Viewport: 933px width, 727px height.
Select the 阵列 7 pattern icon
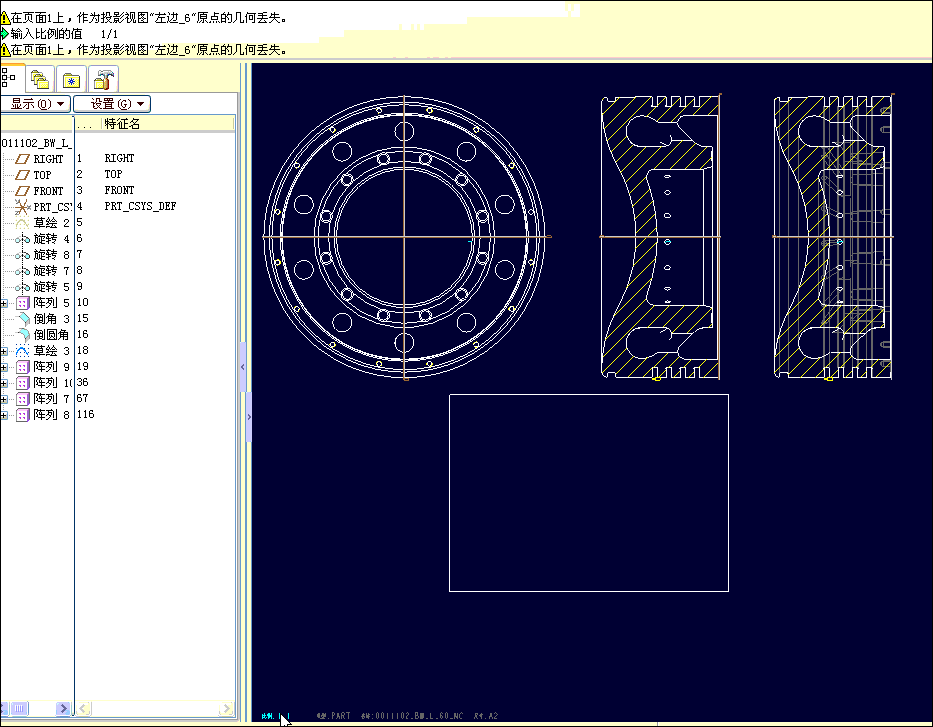tap(22, 399)
